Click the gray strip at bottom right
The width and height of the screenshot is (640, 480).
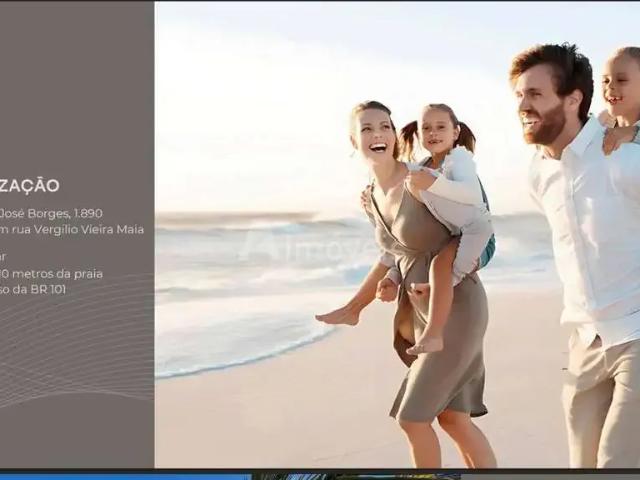coord(550,477)
